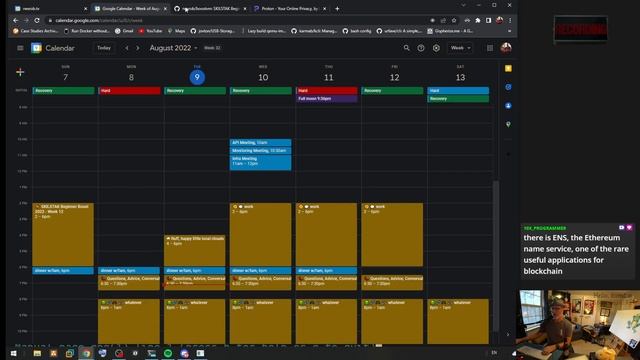The image size is (640, 360).
Task: Show hidden bookmarks overflow arrow
Action: [x=509, y=31]
